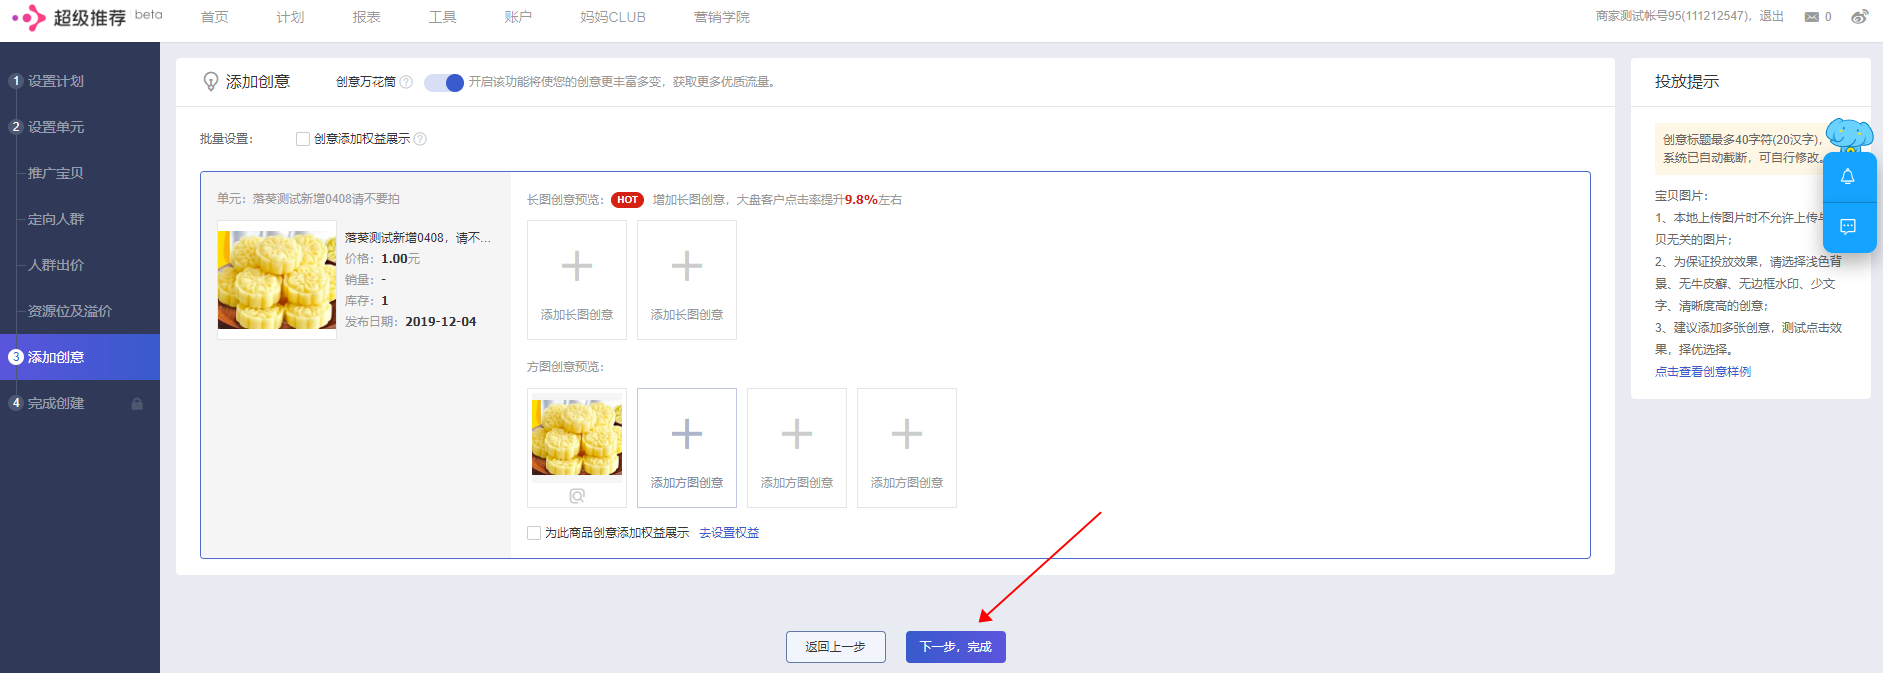Click the Weibo icon in header
This screenshot has height=673, width=1883.
pyautogui.click(x=1859, y=17)
